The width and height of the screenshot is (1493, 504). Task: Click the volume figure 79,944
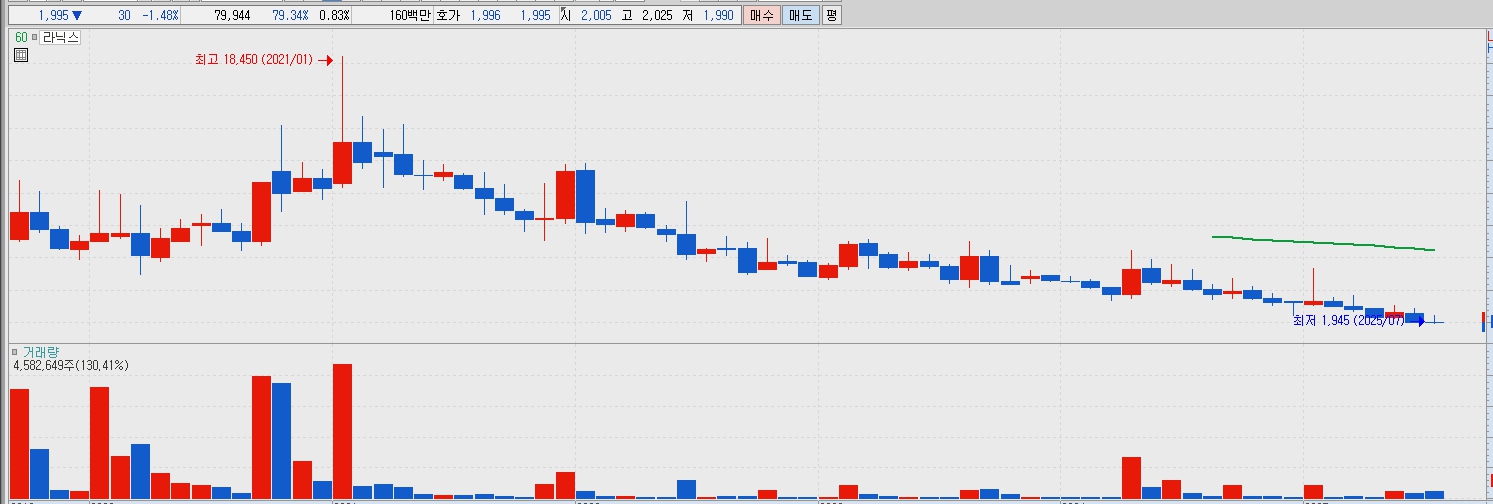pos(232,16)
